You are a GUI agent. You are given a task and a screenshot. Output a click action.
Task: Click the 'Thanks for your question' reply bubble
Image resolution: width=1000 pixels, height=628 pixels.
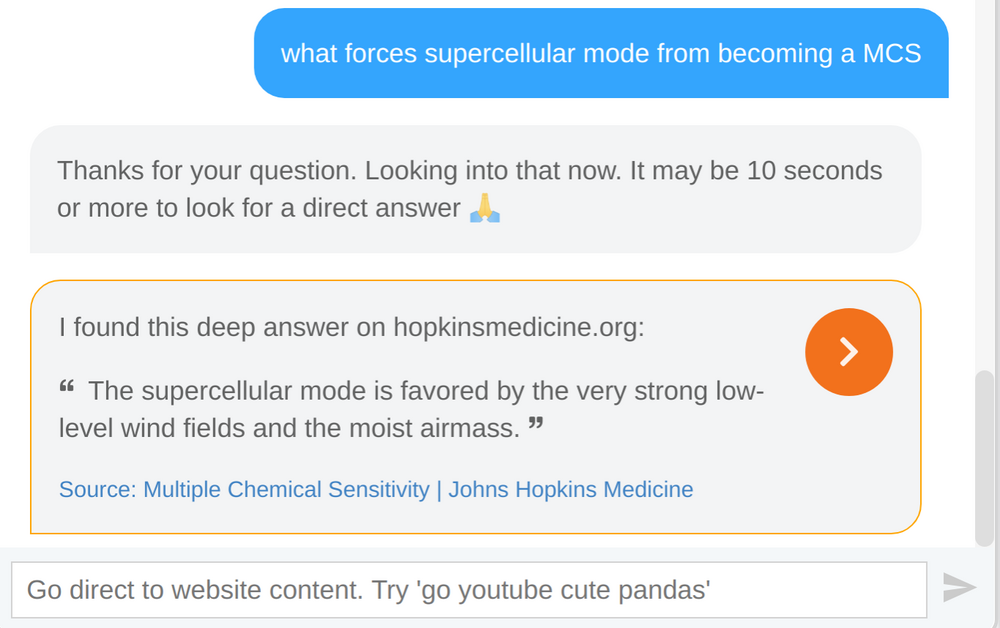[x=475, y=189]
